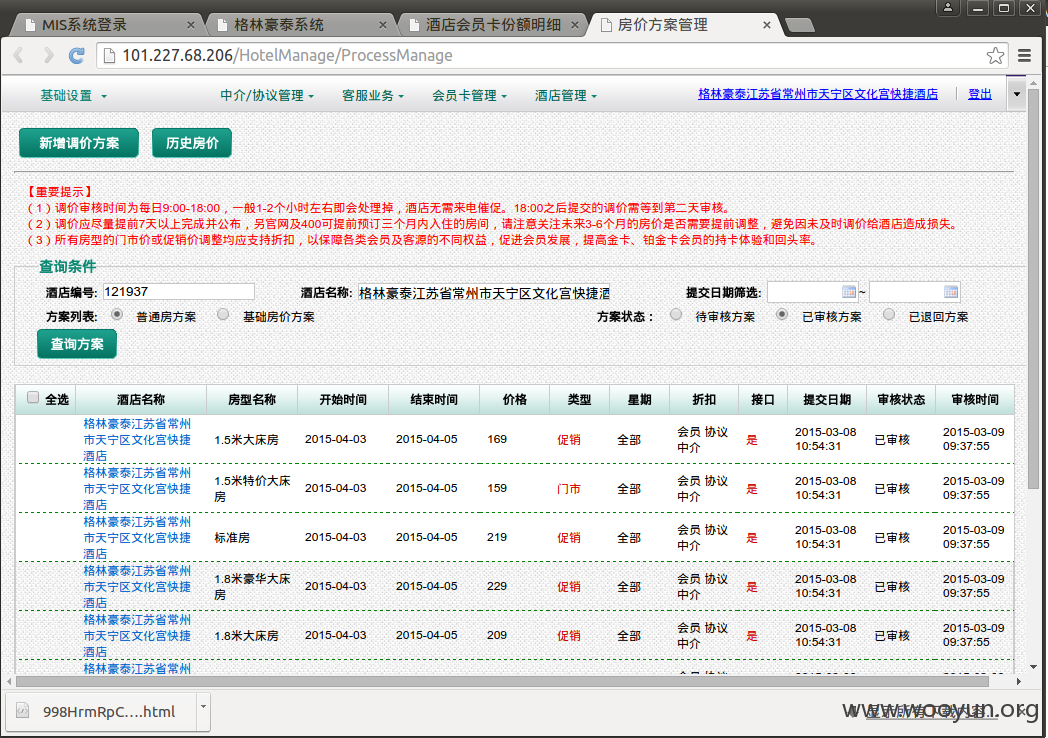Select the 已退回方案 status radio
Screen dimensions: 1048x738
click(x=889, y=314)
